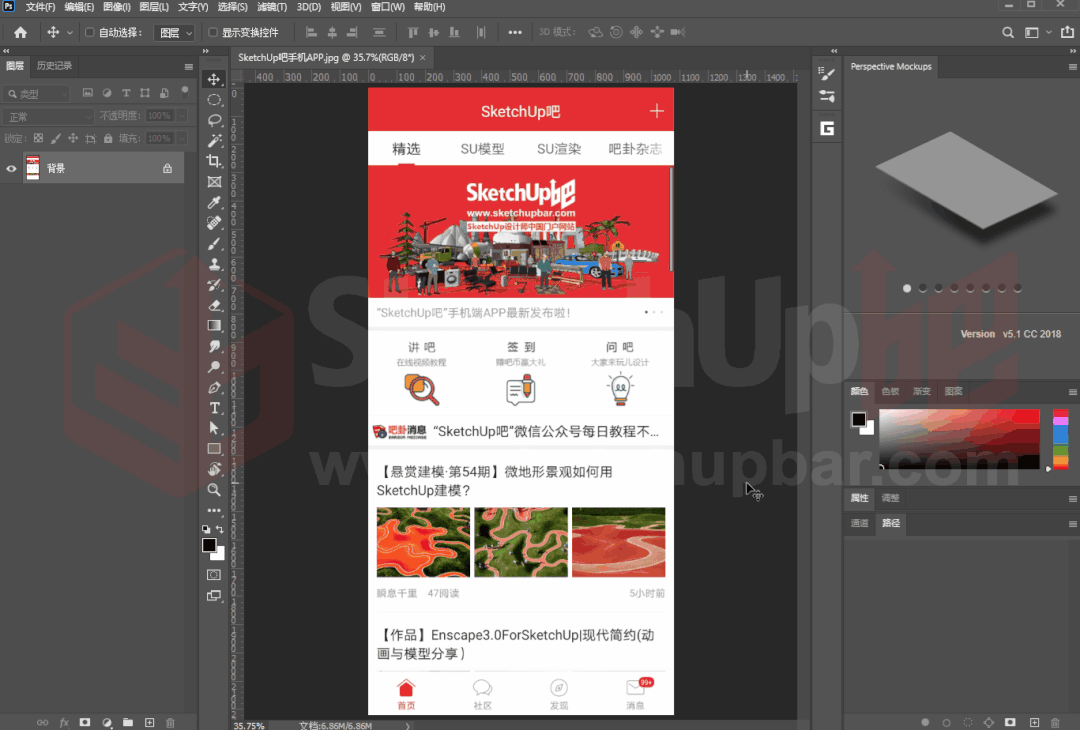Select the Move tool in the toolbox

click(214, 79)
